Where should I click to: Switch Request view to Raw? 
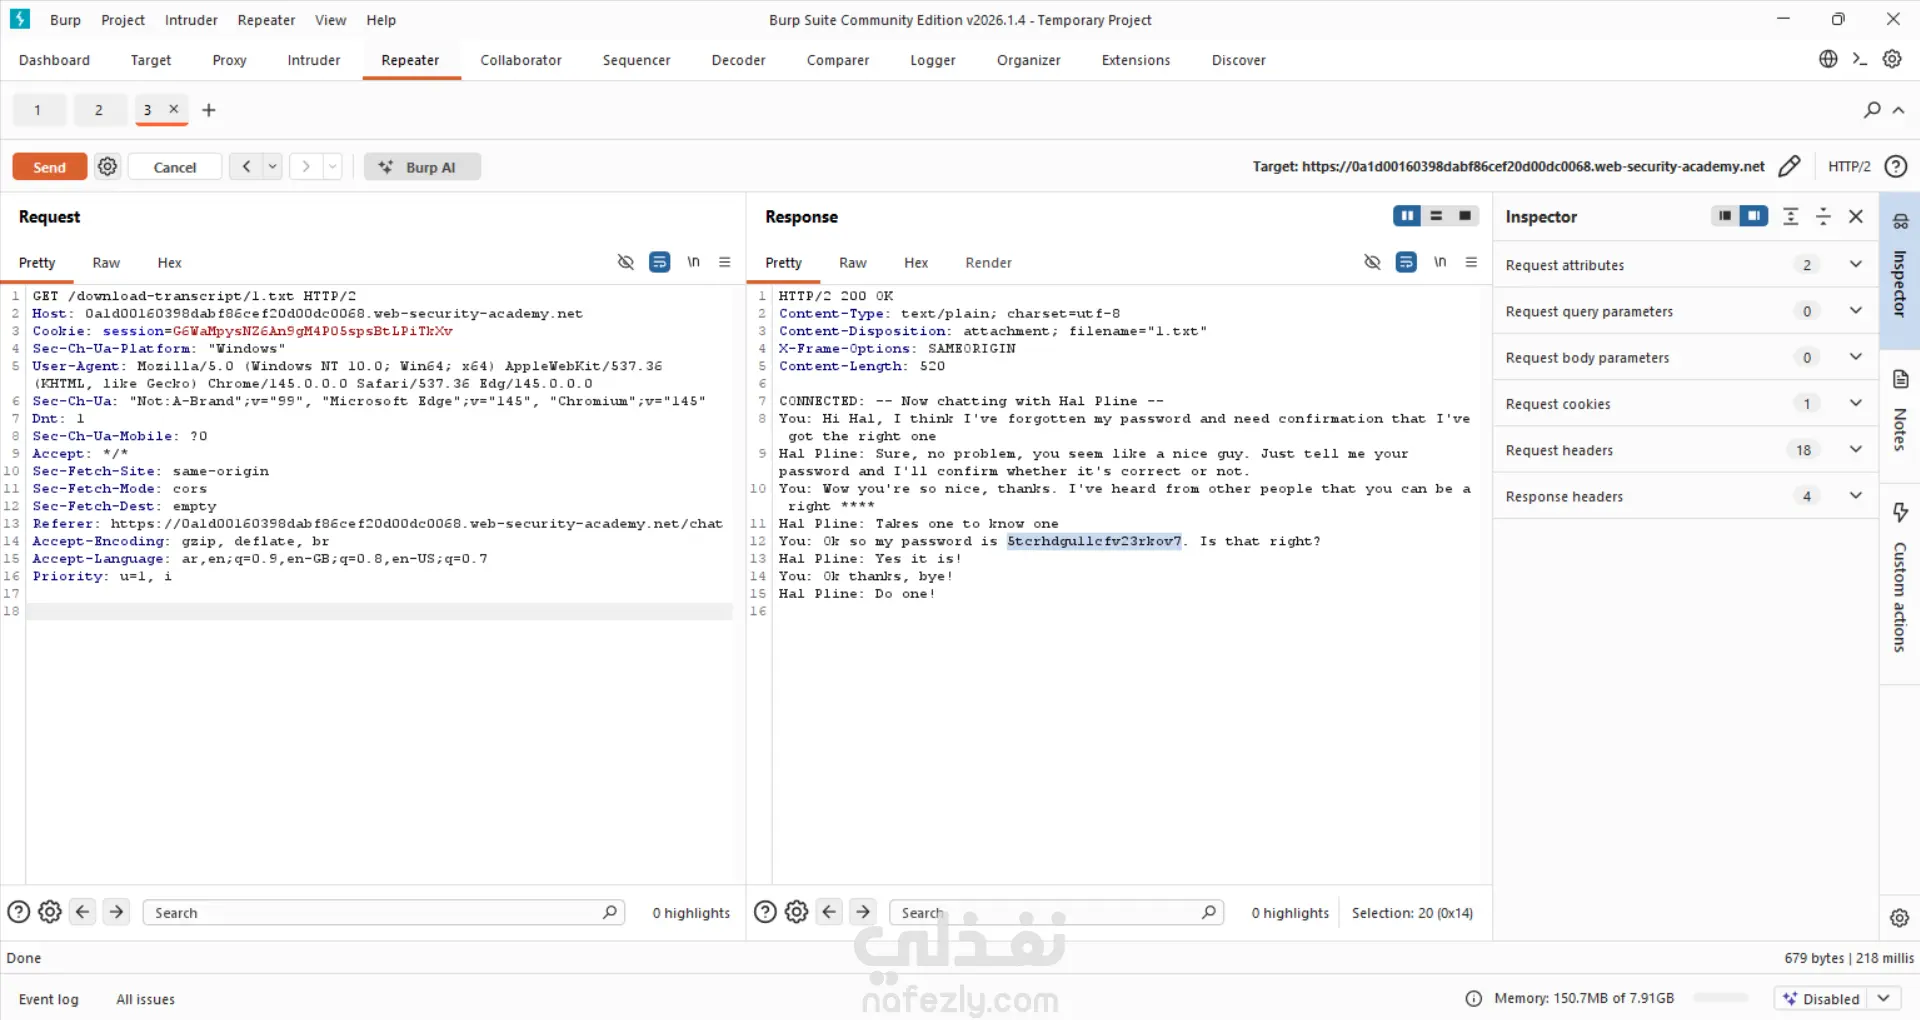point(106,262)
